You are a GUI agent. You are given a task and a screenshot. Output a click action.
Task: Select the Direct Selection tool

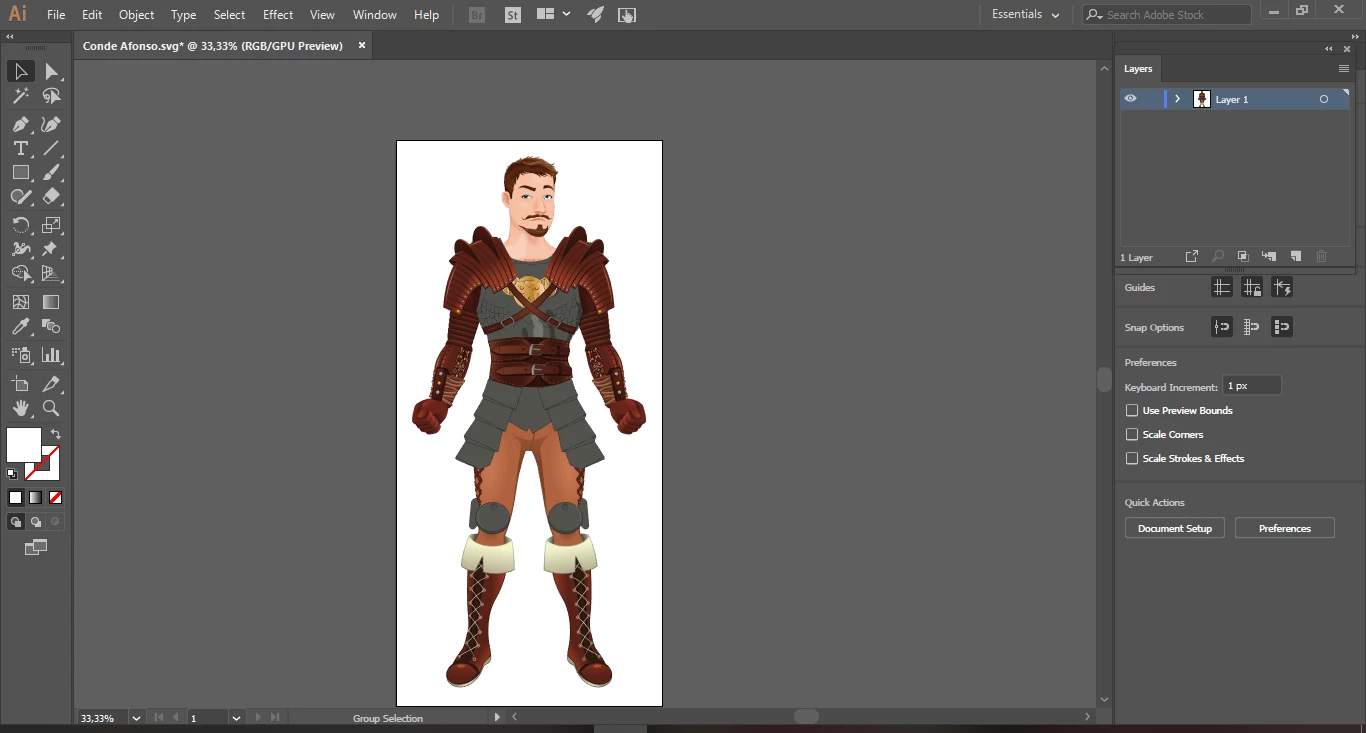click(51, 71)
